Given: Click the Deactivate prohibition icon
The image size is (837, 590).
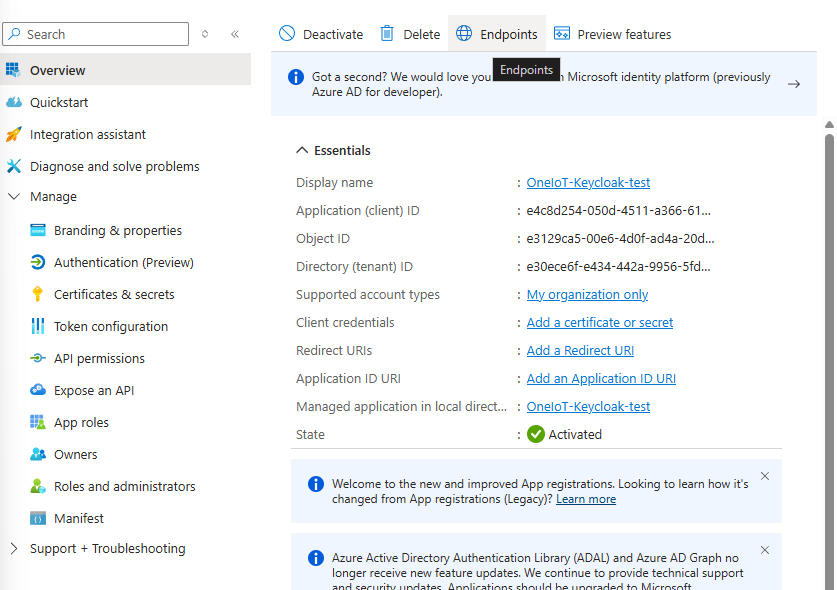Looking at the screenshot, I should tap(287, 34).
